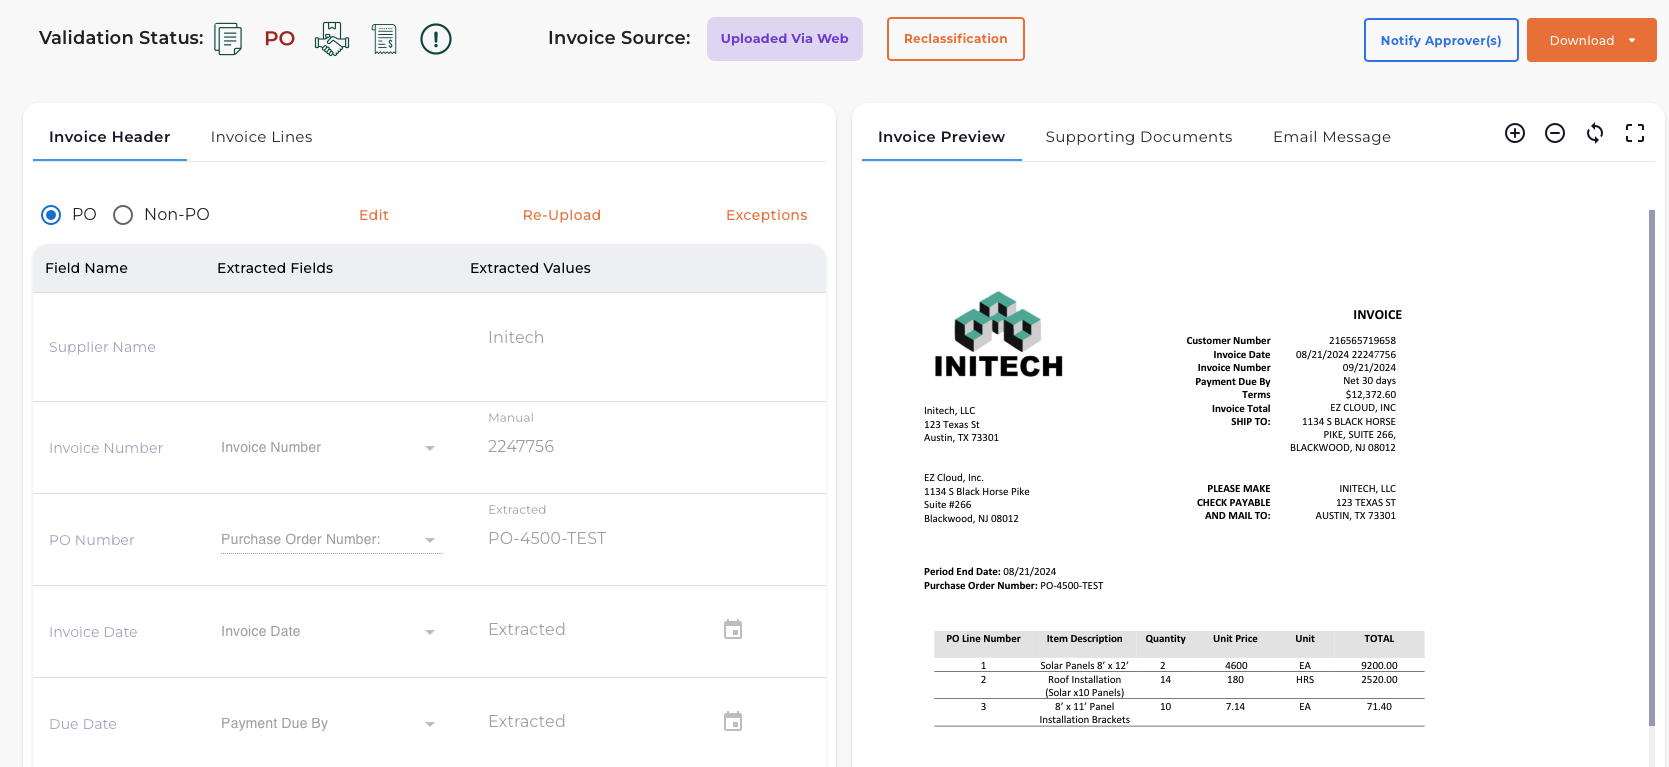The height and width of the screenshot is (767, 1669).
Task: Click the exclamation alert status icon
Action: point(436,39)
